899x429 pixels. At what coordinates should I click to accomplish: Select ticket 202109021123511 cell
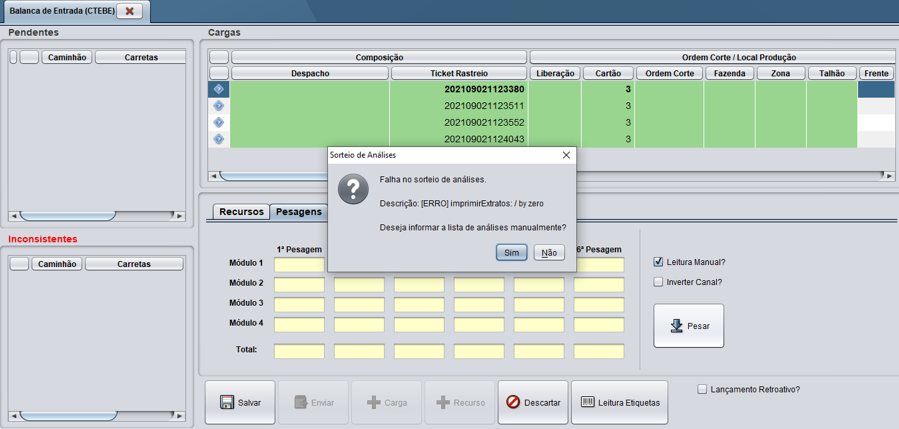[459, 106]
